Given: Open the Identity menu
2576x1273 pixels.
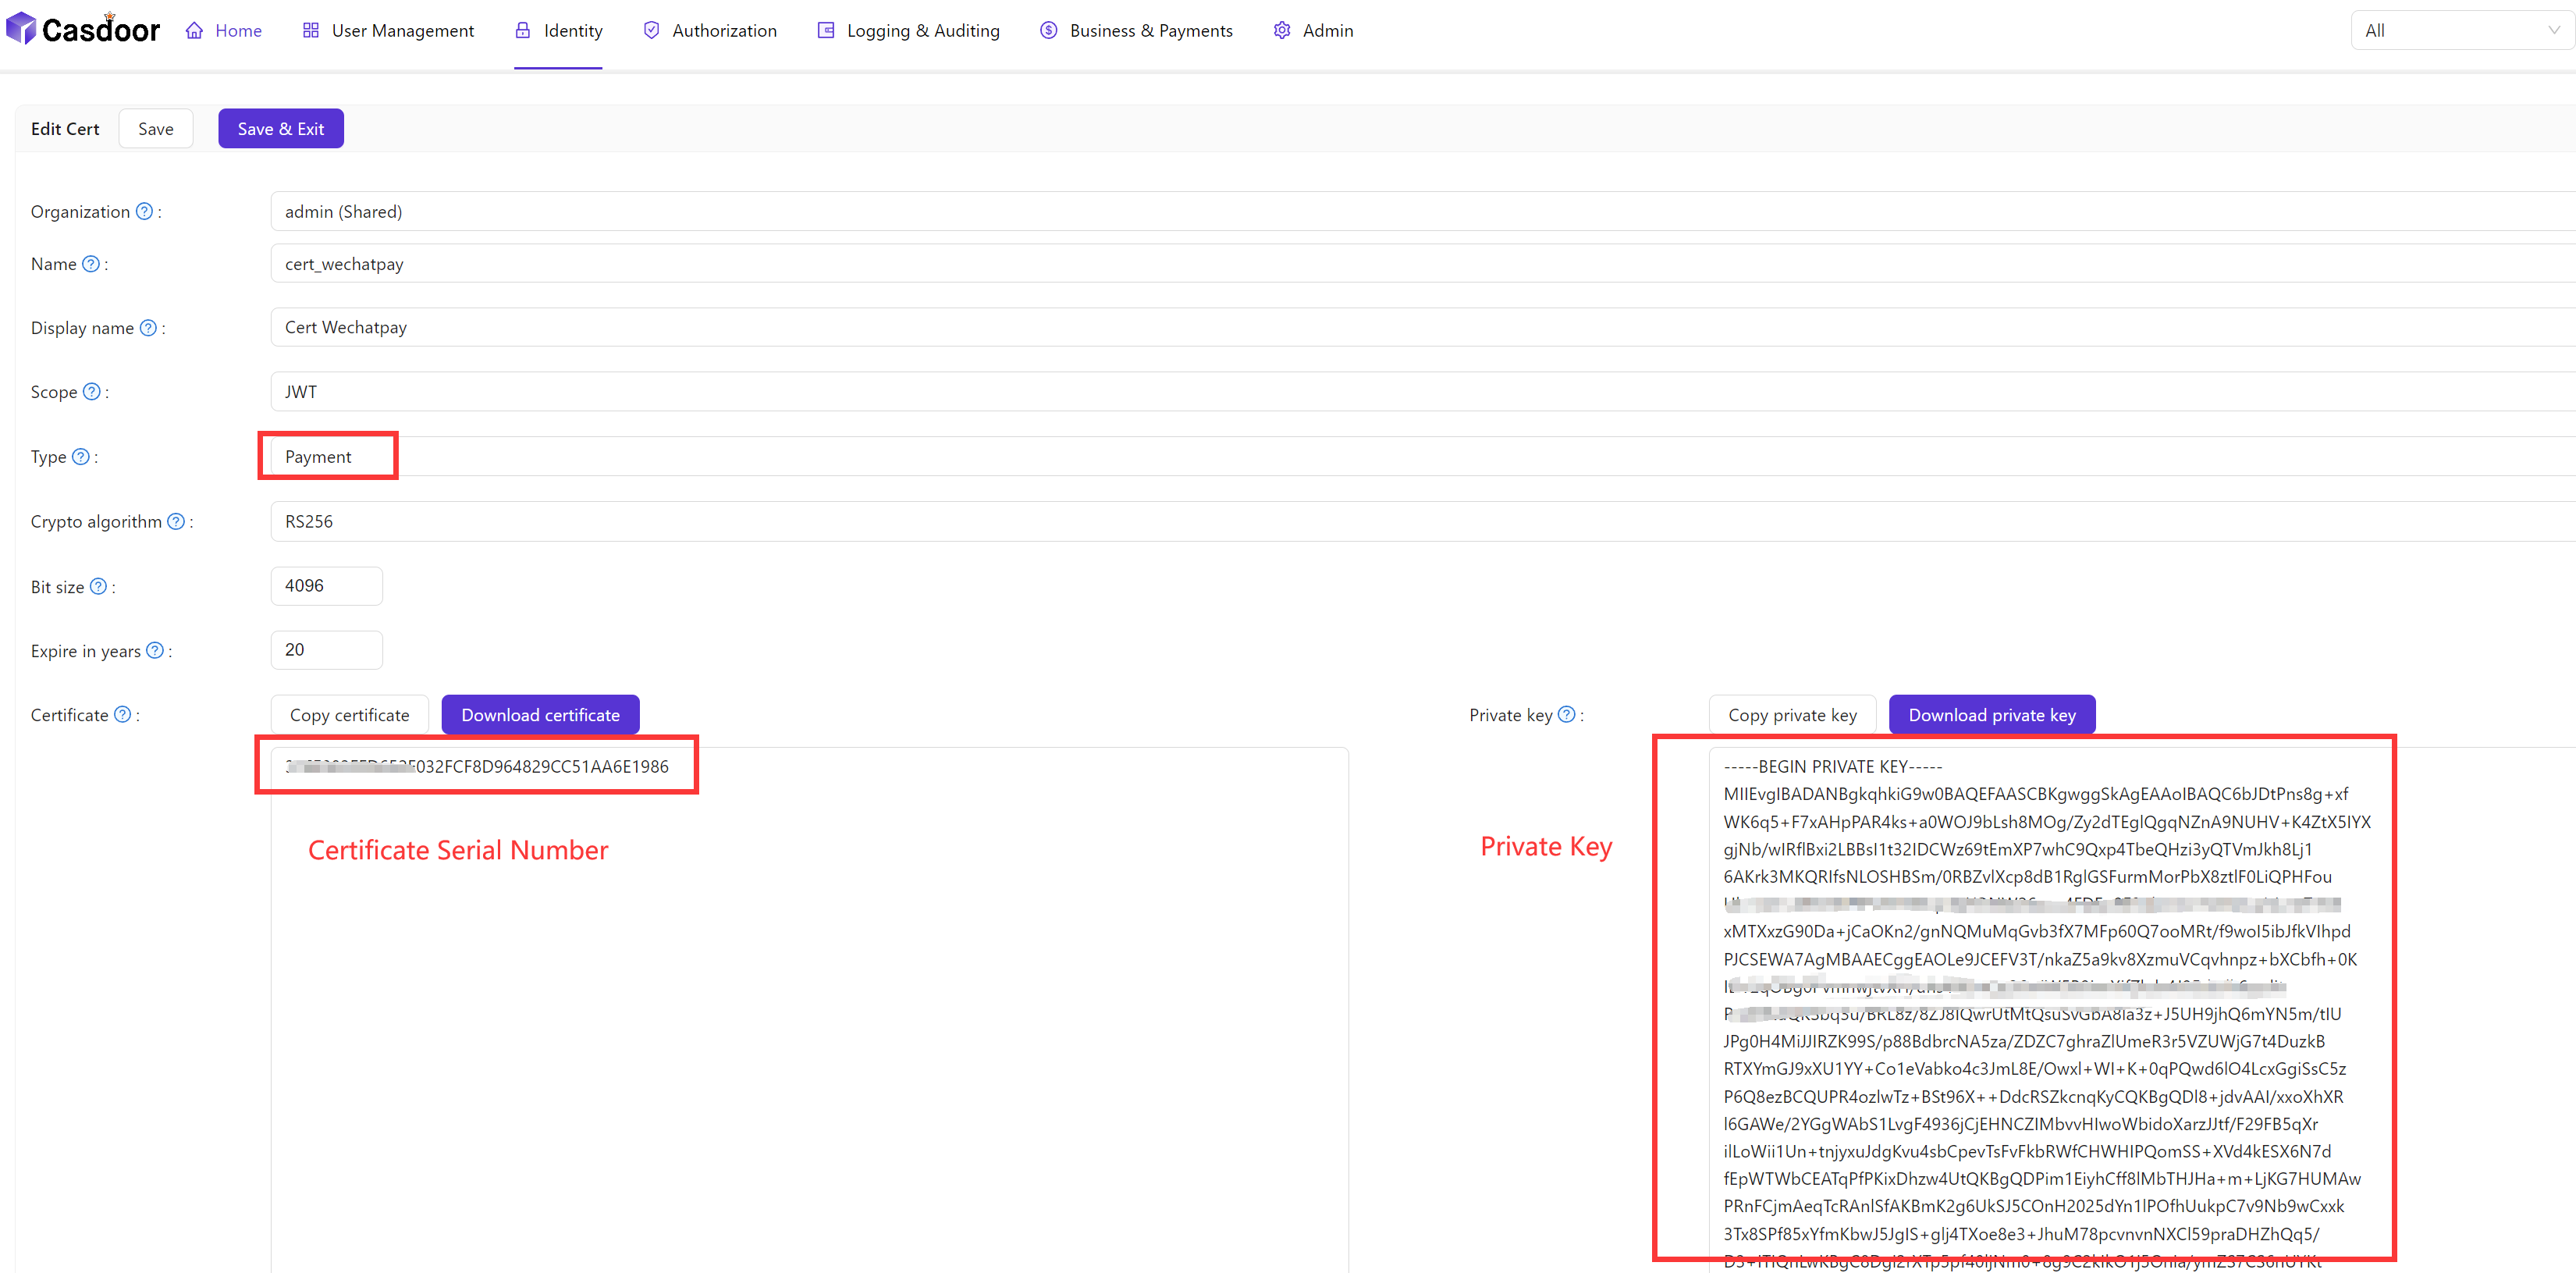Looking at the screenshot, I should point(559,31).
